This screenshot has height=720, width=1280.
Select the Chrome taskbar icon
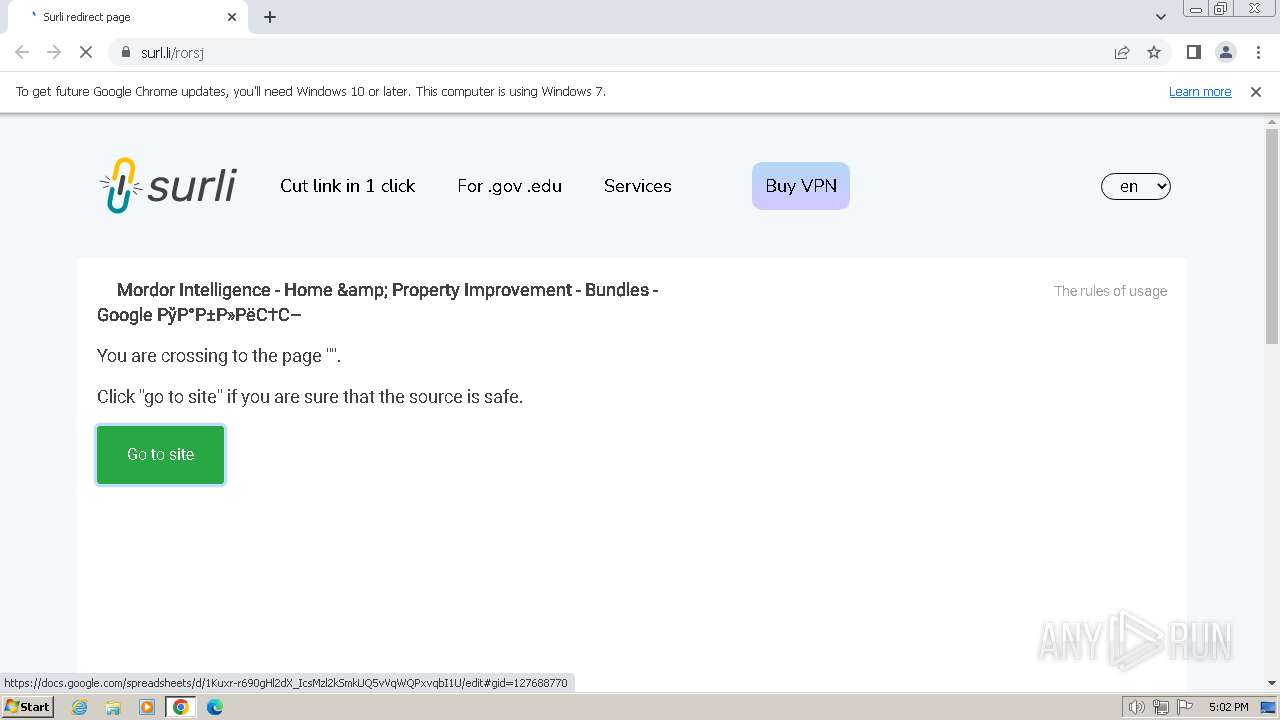point(181,707)
